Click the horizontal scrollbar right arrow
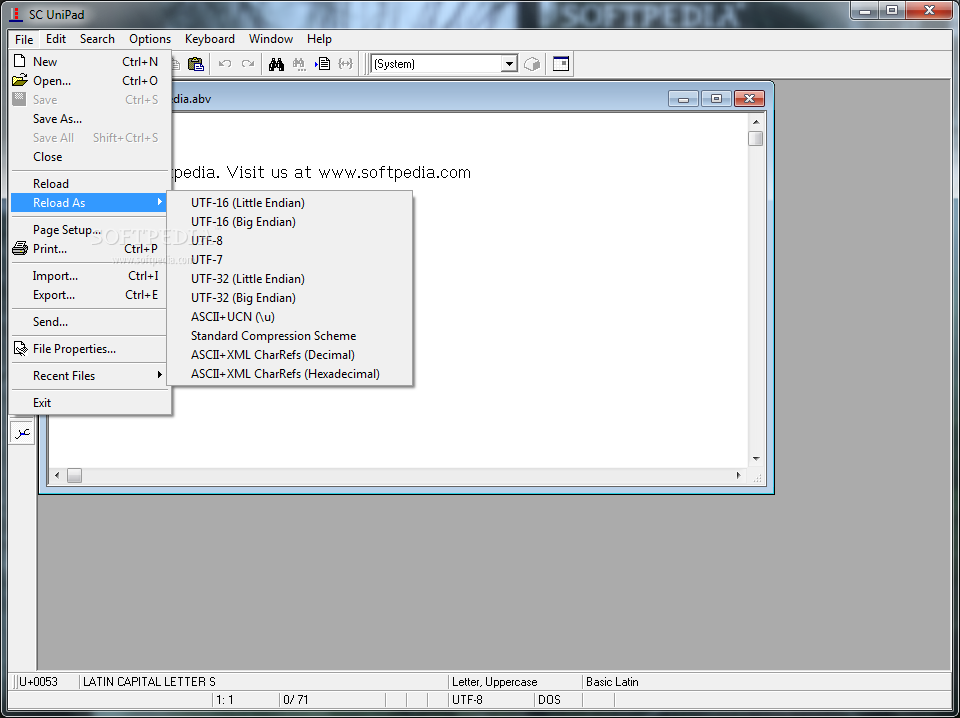This screenshot has height=718, width=960. point(738,475)
